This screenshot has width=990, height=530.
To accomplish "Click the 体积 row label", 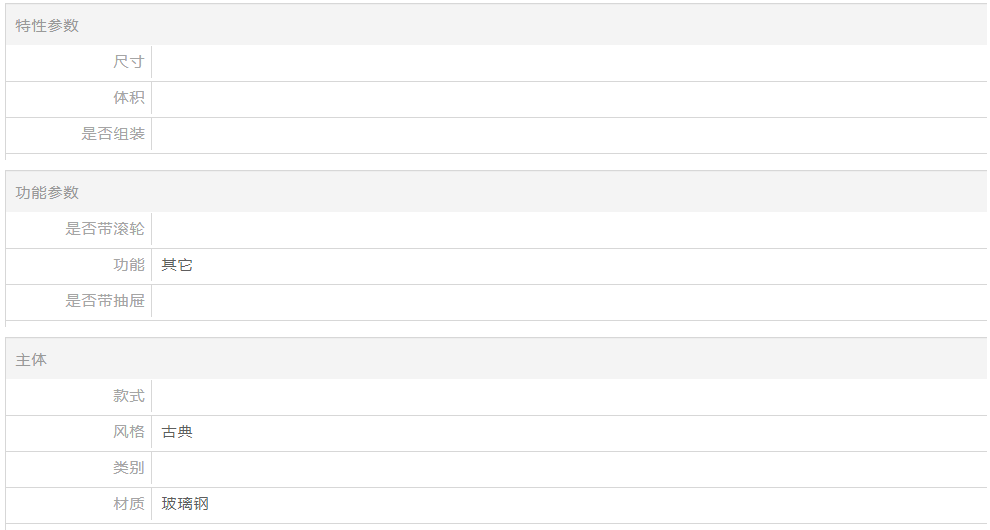I will (129, 98).
